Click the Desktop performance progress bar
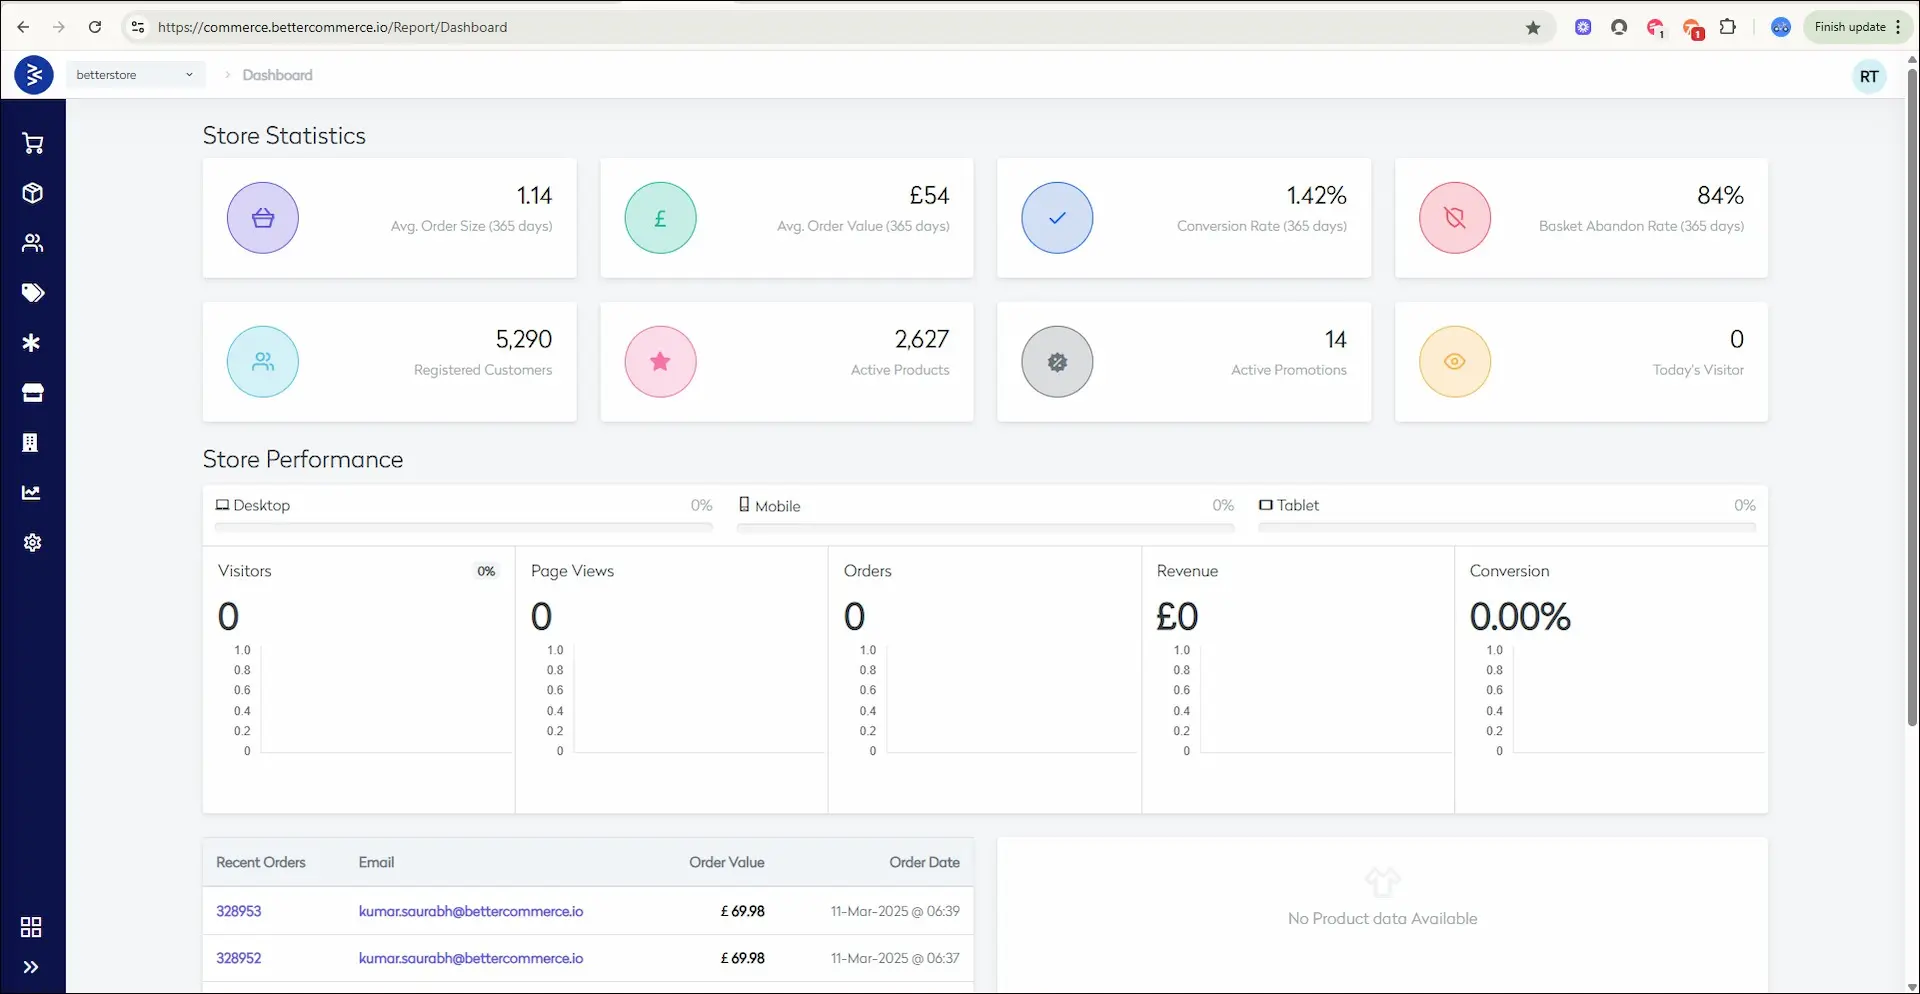The height and width of the screenshot is (994, 1920). pos(463,529)
